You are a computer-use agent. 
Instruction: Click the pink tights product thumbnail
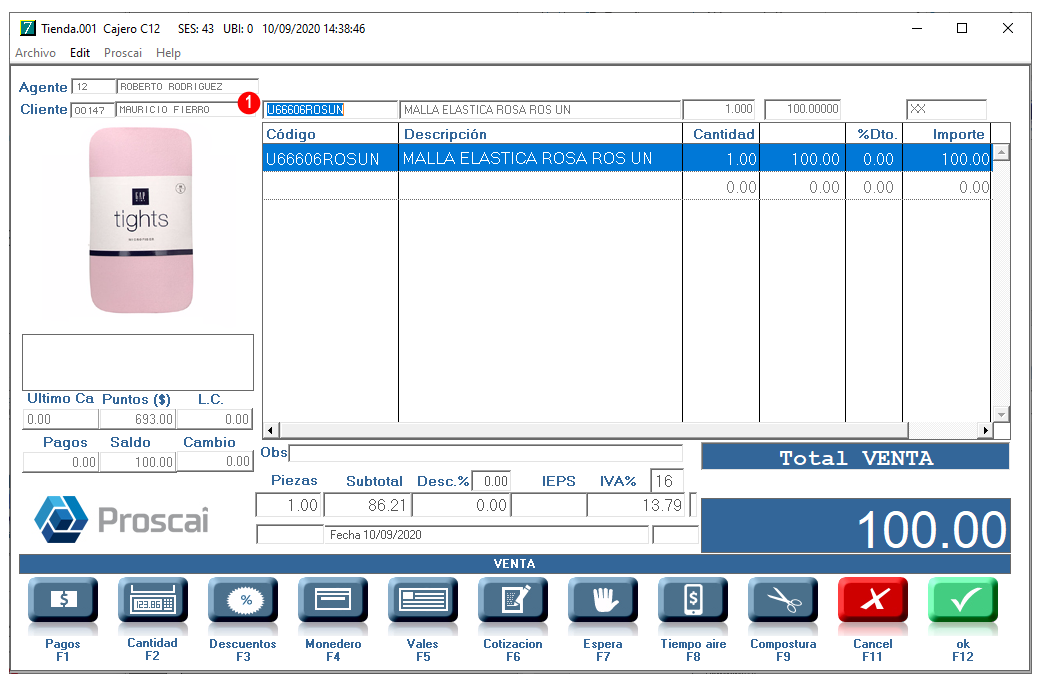click(140, 220)
